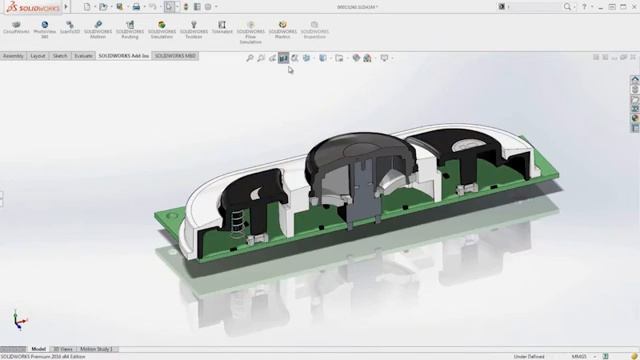The width and height of the screenshot is (640, 360).
Task: Open the Options dropdown arrow
Action: click(x=216, y=7)
